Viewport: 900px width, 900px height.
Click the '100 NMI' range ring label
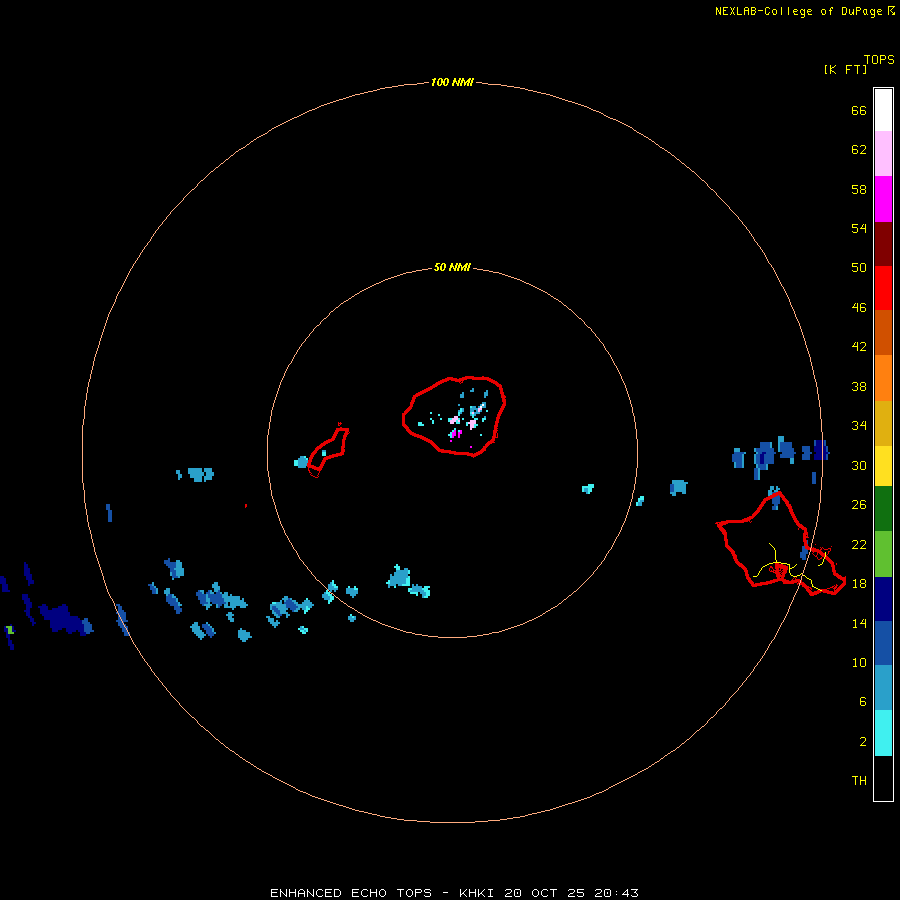click(452, 82)
